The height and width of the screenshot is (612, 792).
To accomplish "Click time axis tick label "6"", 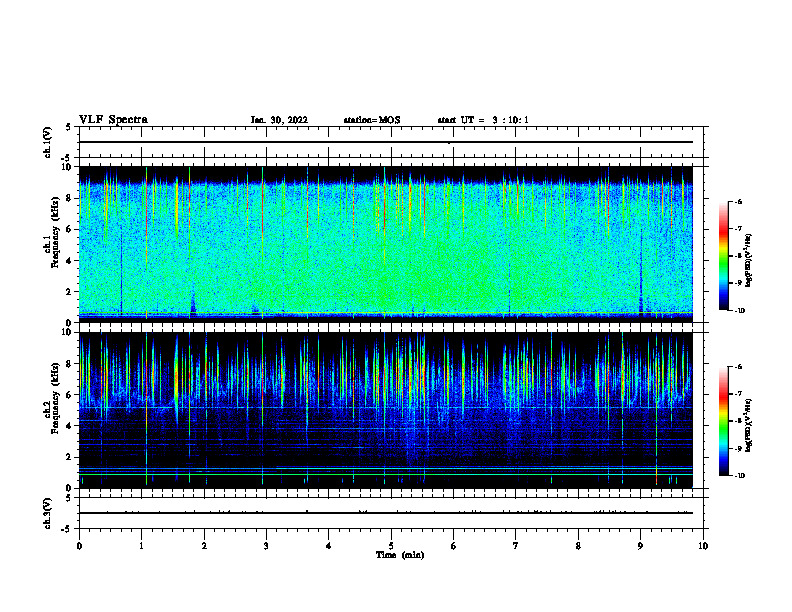I will [454, 546].
